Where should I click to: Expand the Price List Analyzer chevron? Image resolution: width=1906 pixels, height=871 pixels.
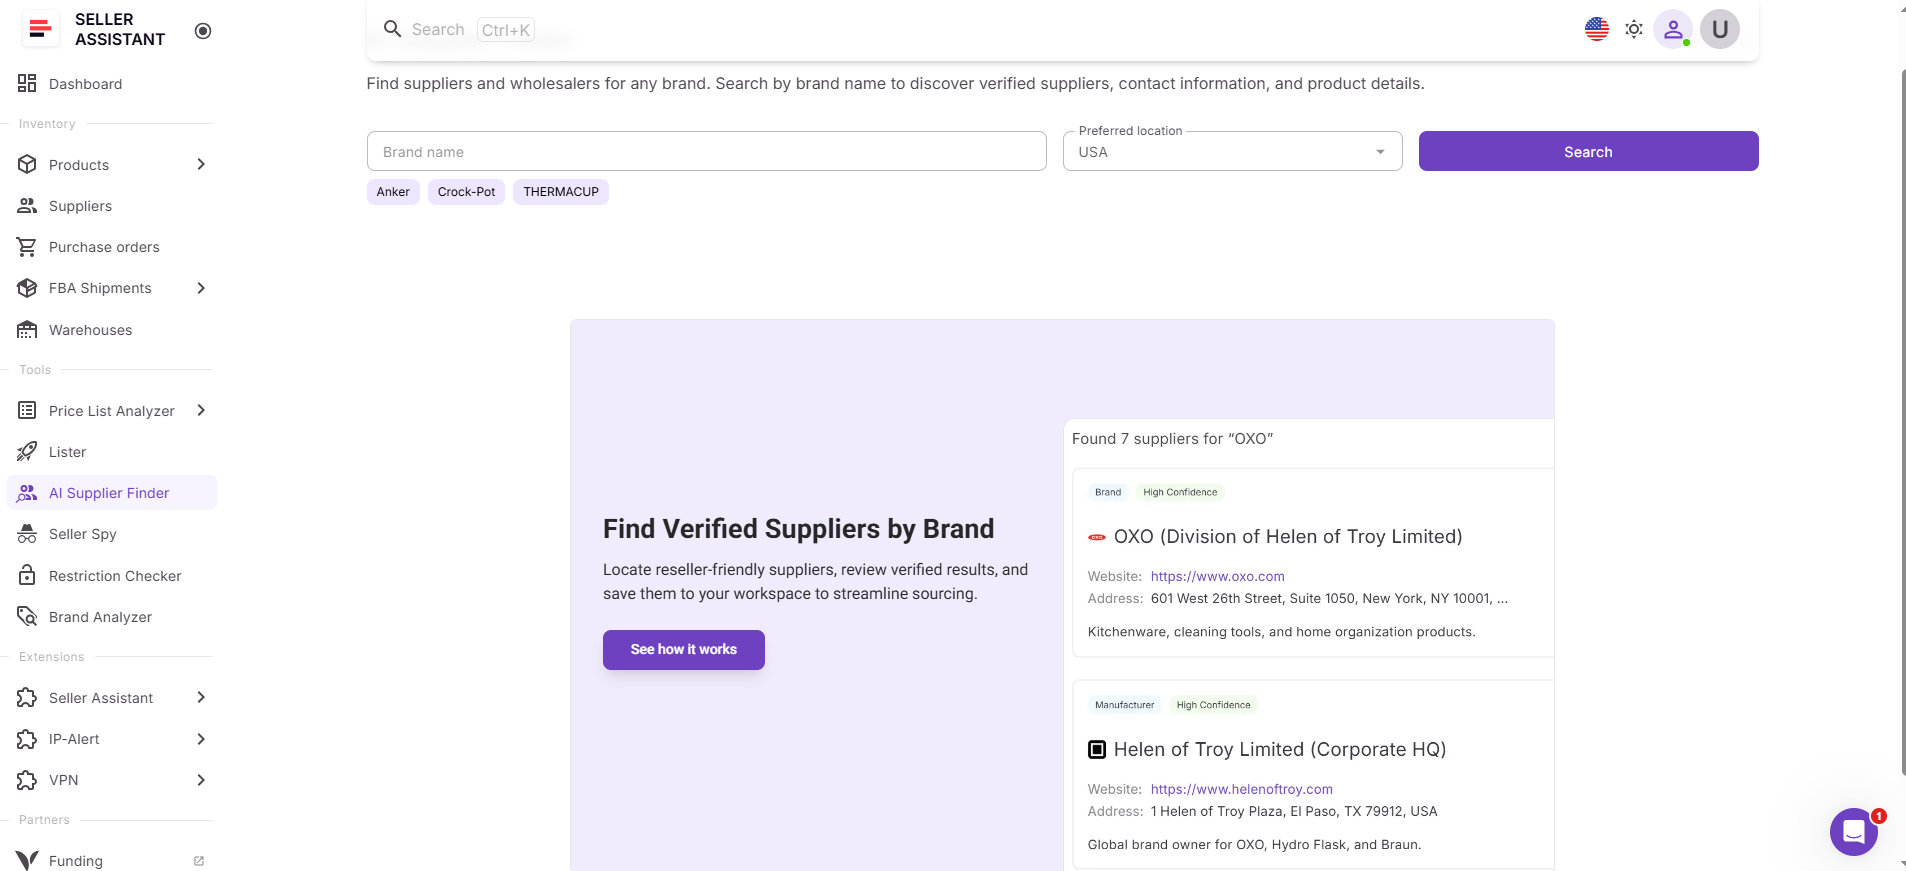coord(201,410)
